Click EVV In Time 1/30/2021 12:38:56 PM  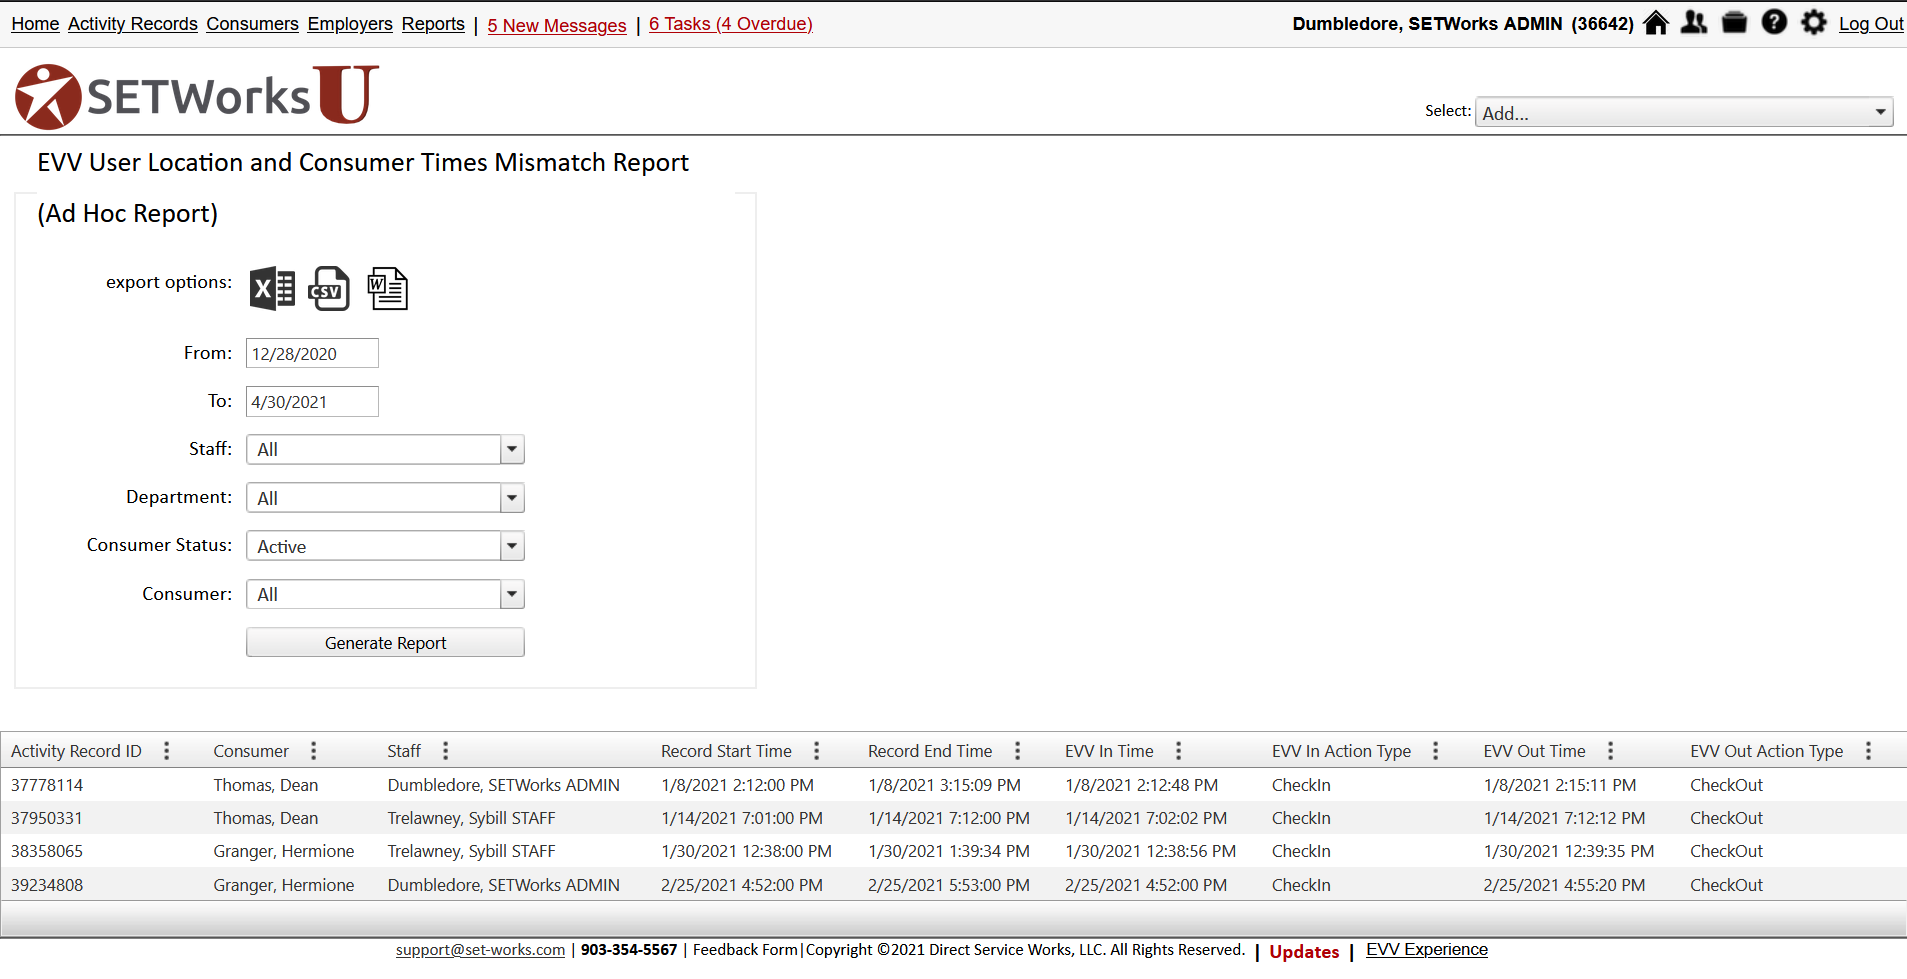click(x=1150, y=852)
